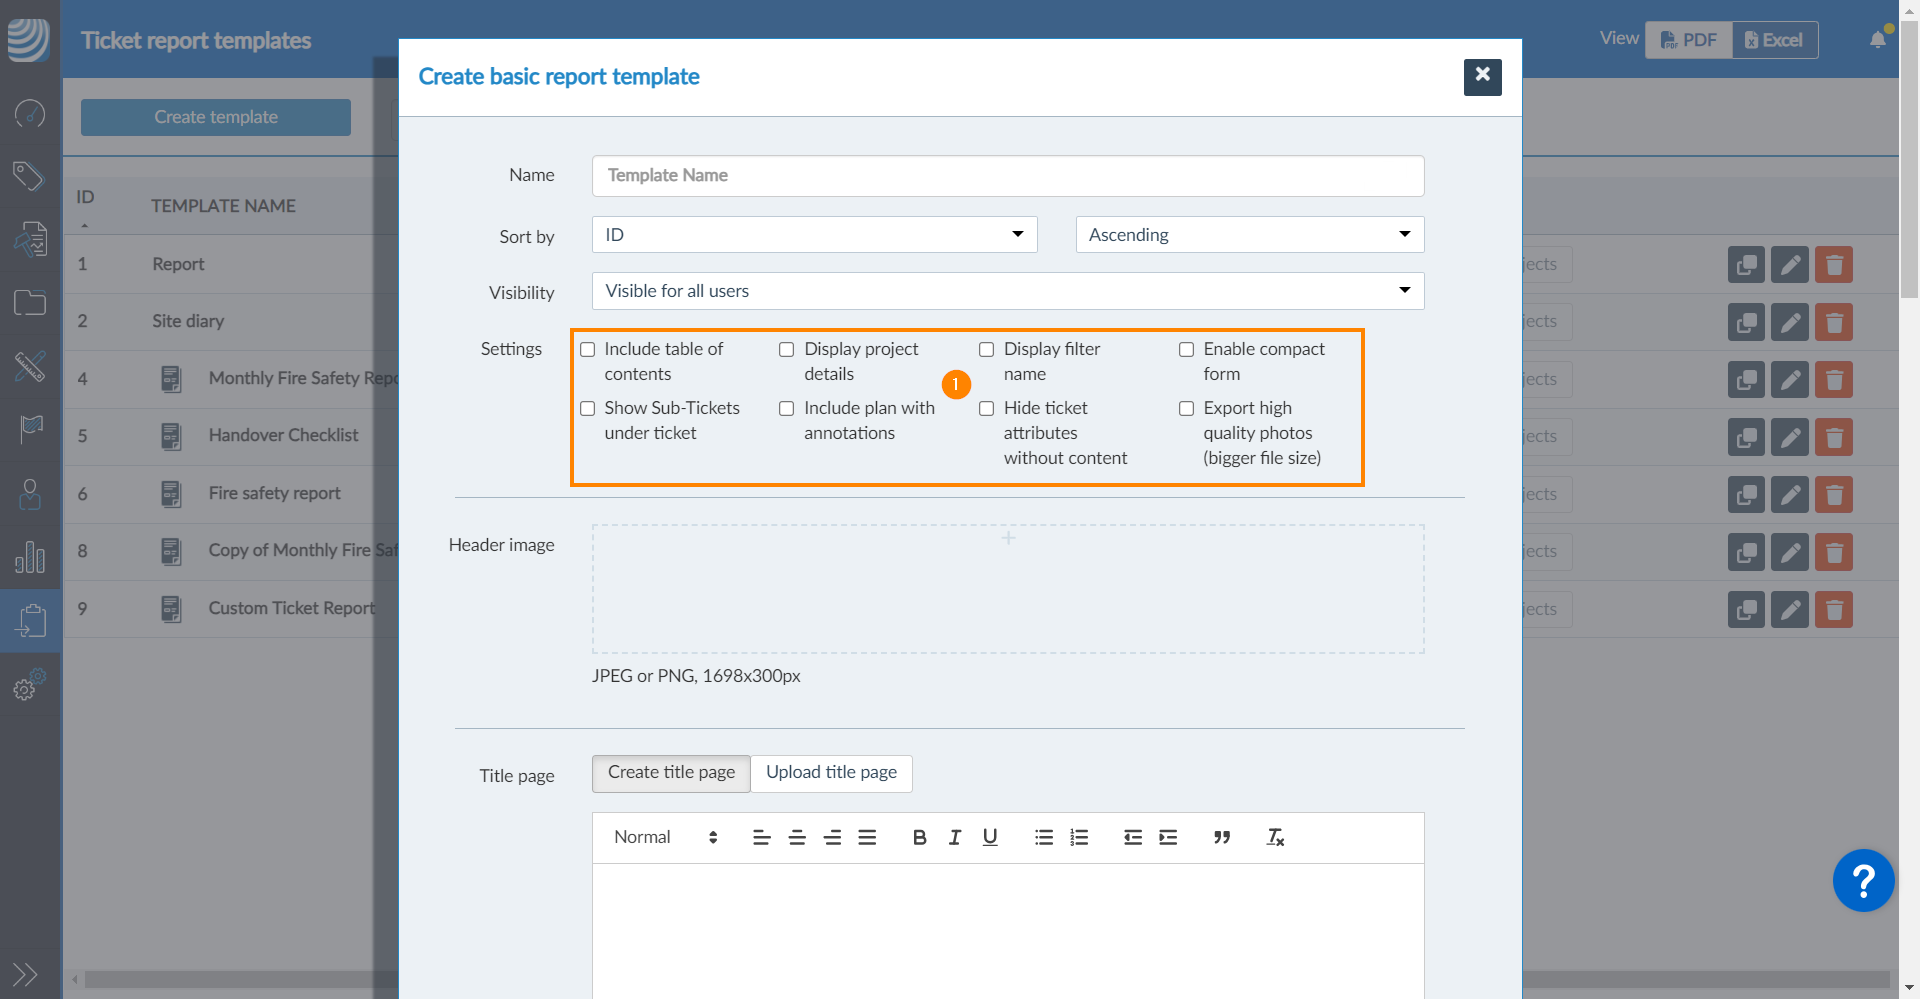Apply italic formatting in the title editor
This screenshot has width=1920, height=999.
pos(954,837)
